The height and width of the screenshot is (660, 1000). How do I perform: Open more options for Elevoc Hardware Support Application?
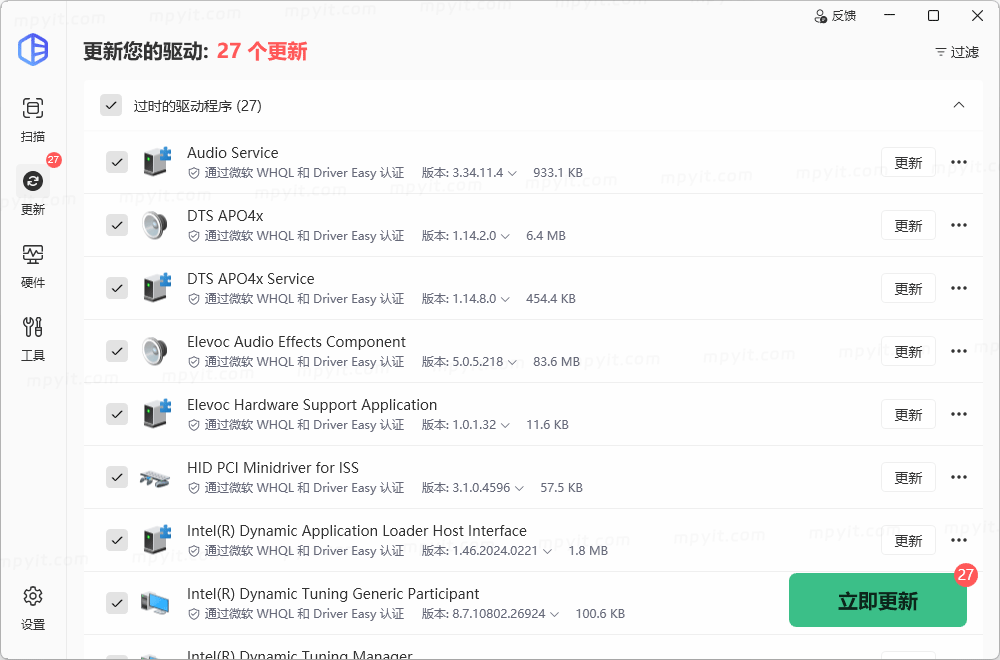[959, 414]
